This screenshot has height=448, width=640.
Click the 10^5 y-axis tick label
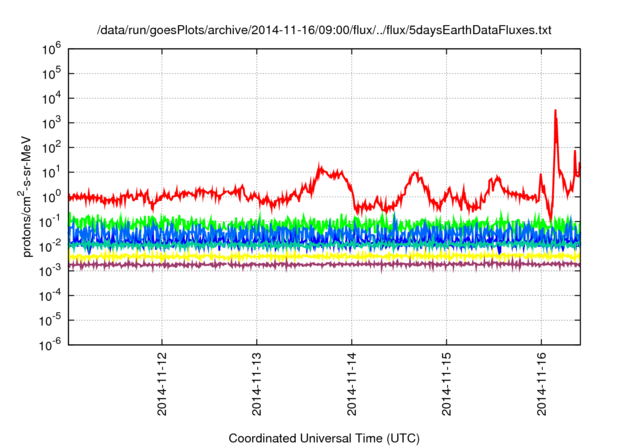51,74
